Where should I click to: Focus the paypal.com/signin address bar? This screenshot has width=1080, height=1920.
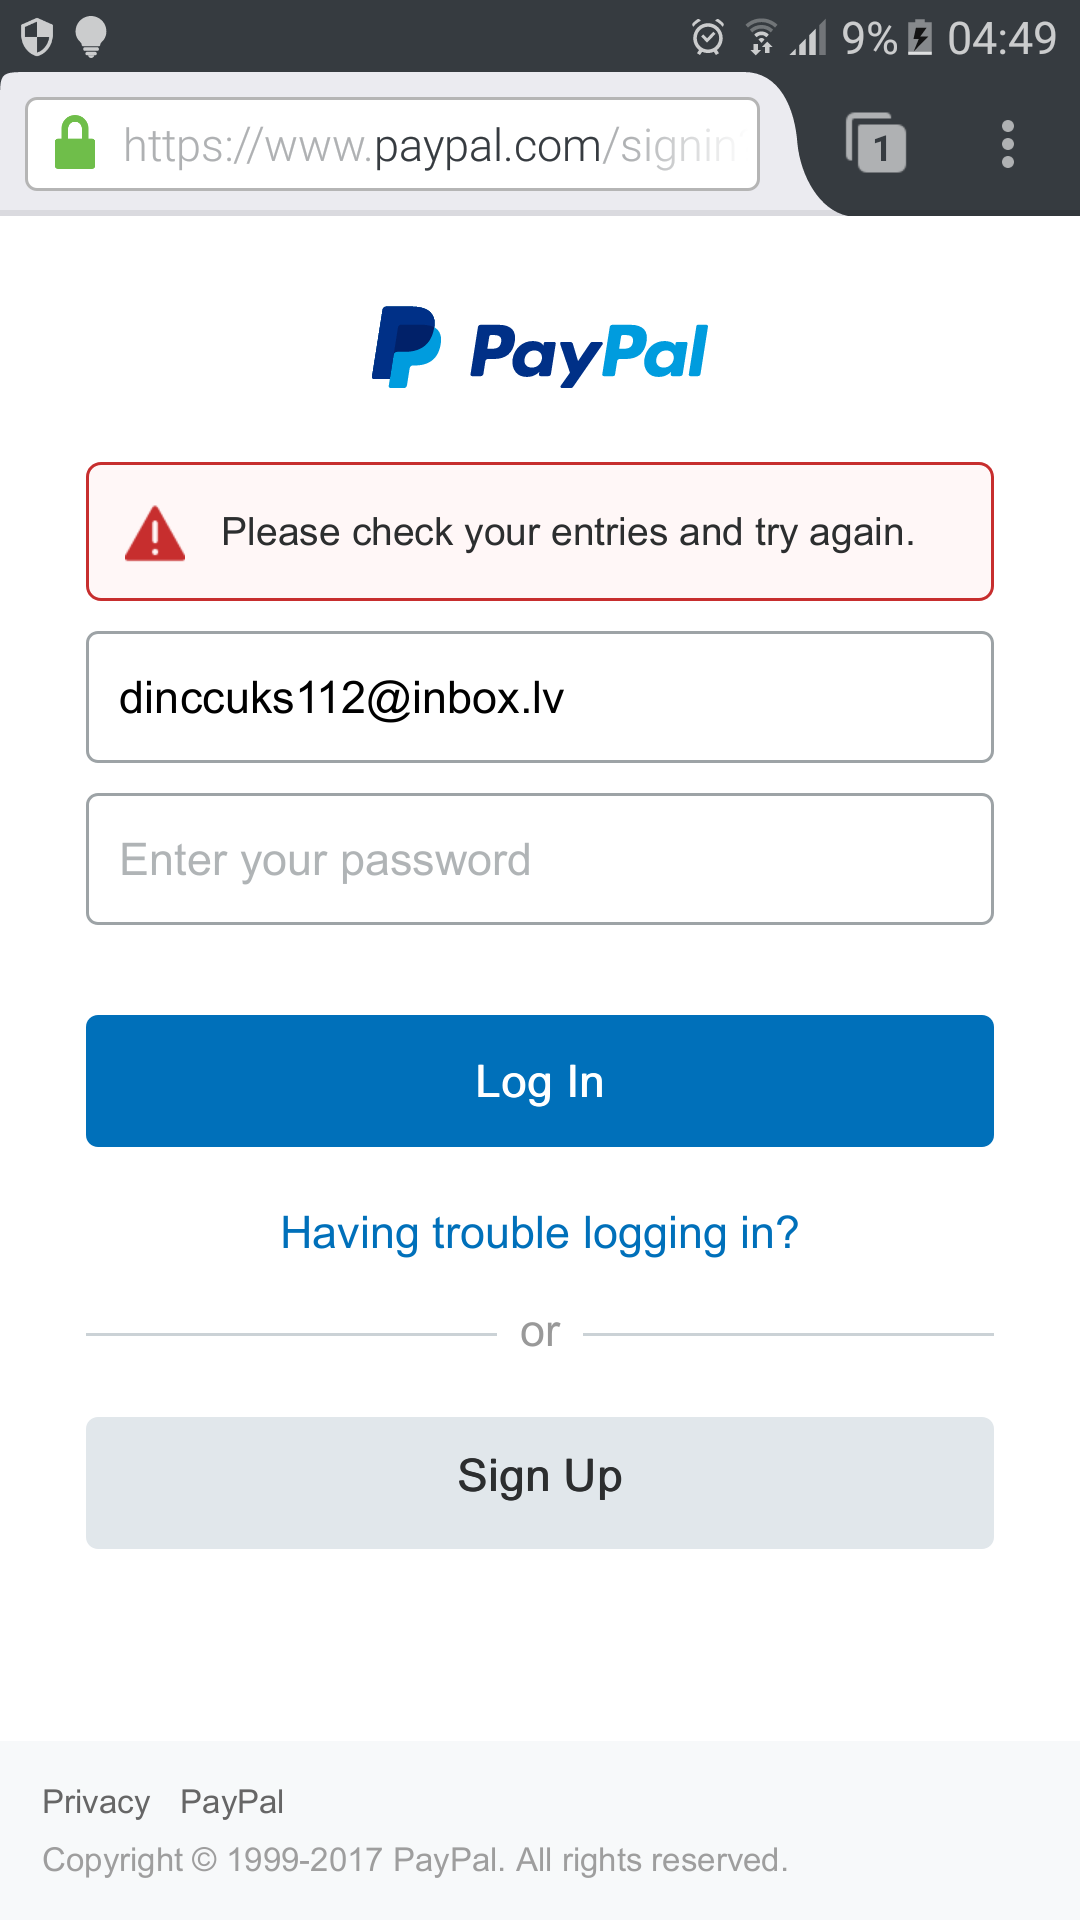point(392,144)
